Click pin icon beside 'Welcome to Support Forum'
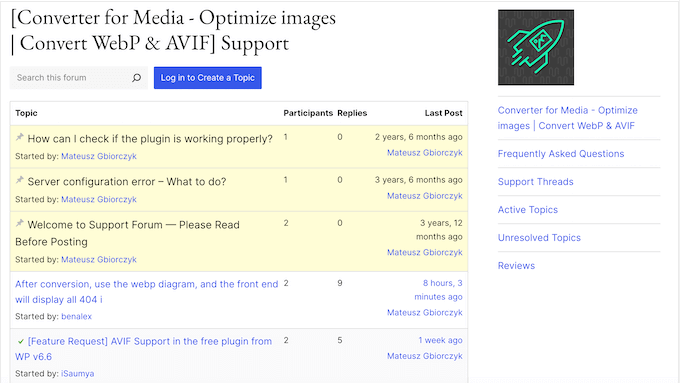Viewport: 680px width, 383px height. pyautogui.click(x=20, y=223)
